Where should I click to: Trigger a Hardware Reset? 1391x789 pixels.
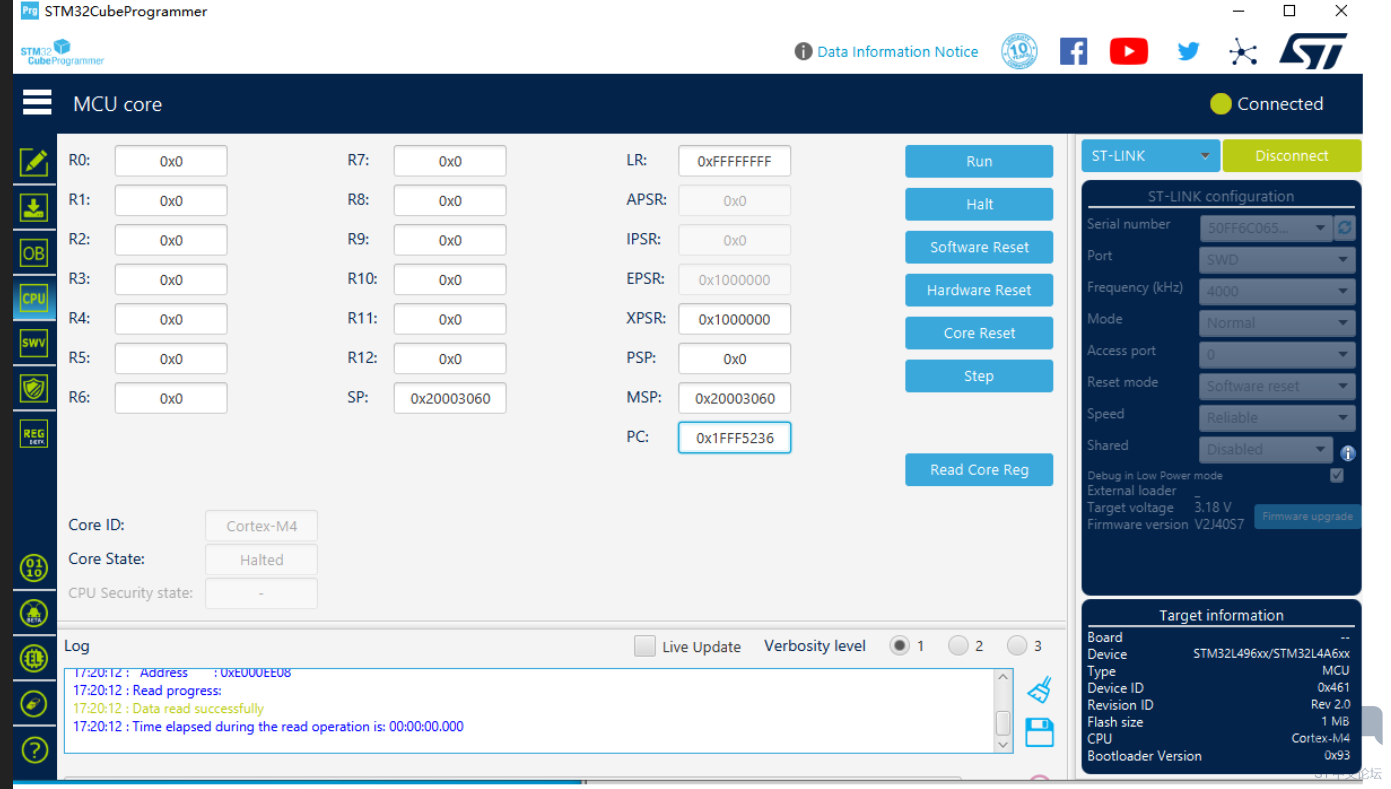point(979,290)
